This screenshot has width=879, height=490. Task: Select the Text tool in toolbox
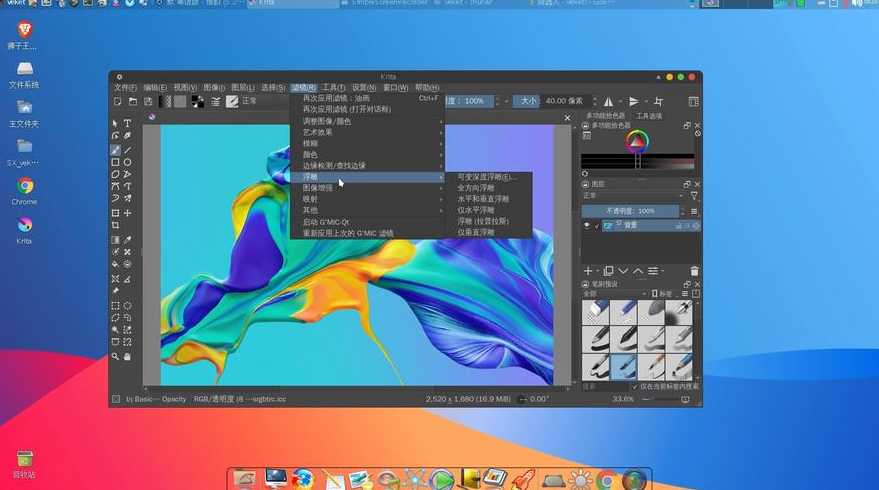click(128, 123)
